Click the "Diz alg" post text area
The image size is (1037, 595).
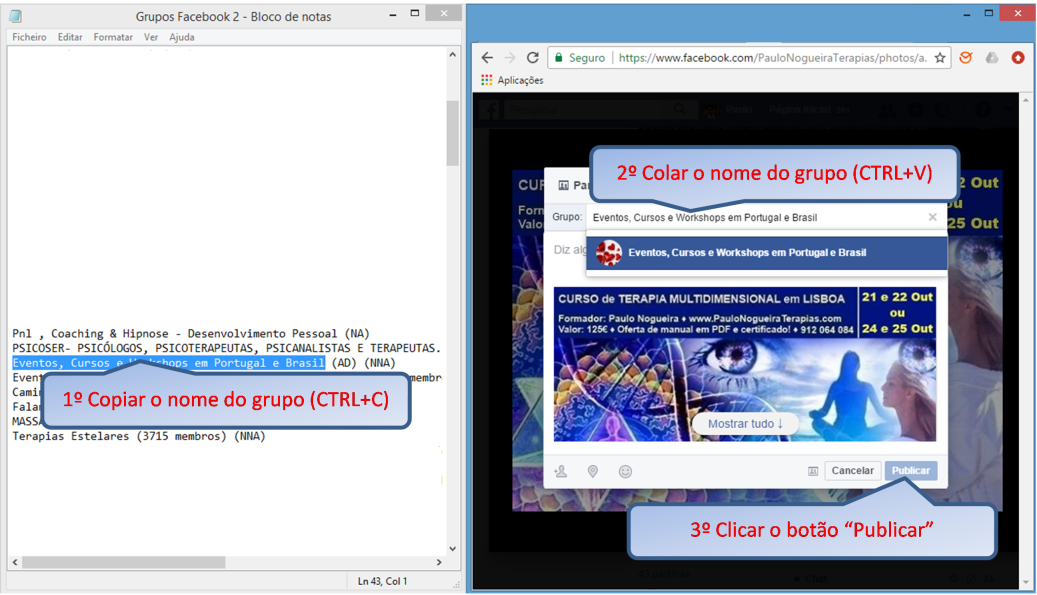[569, 249]
